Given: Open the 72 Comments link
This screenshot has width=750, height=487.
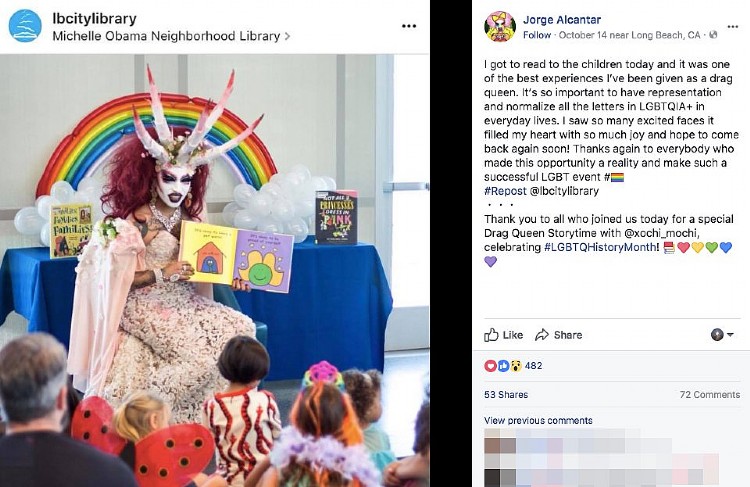Looking at the screenshot, I should (710, 395).
